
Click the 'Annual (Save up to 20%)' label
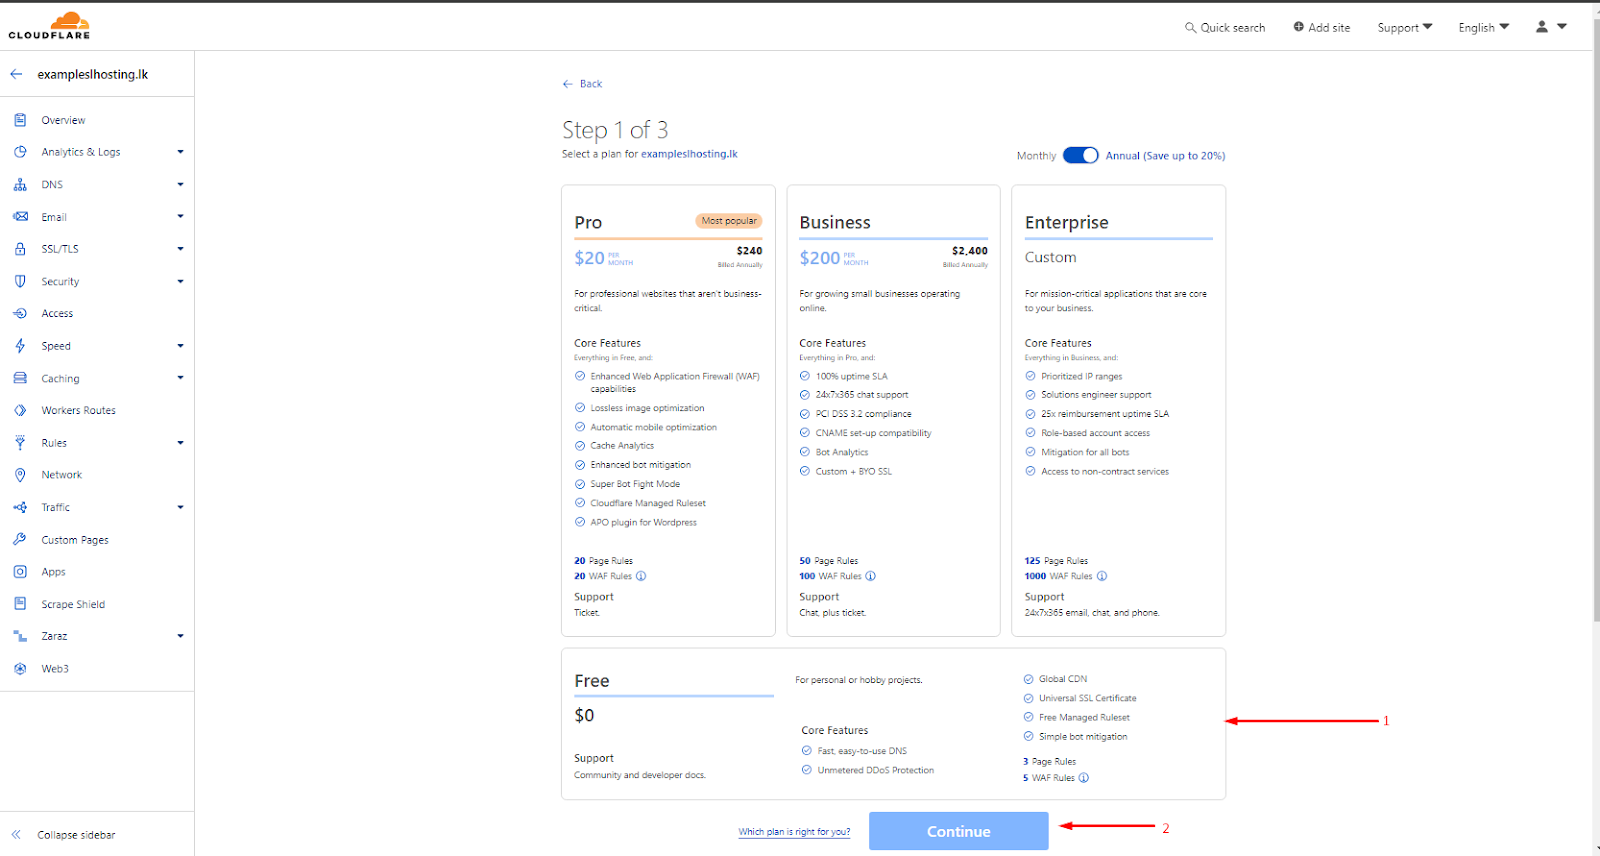(1165, 156)
